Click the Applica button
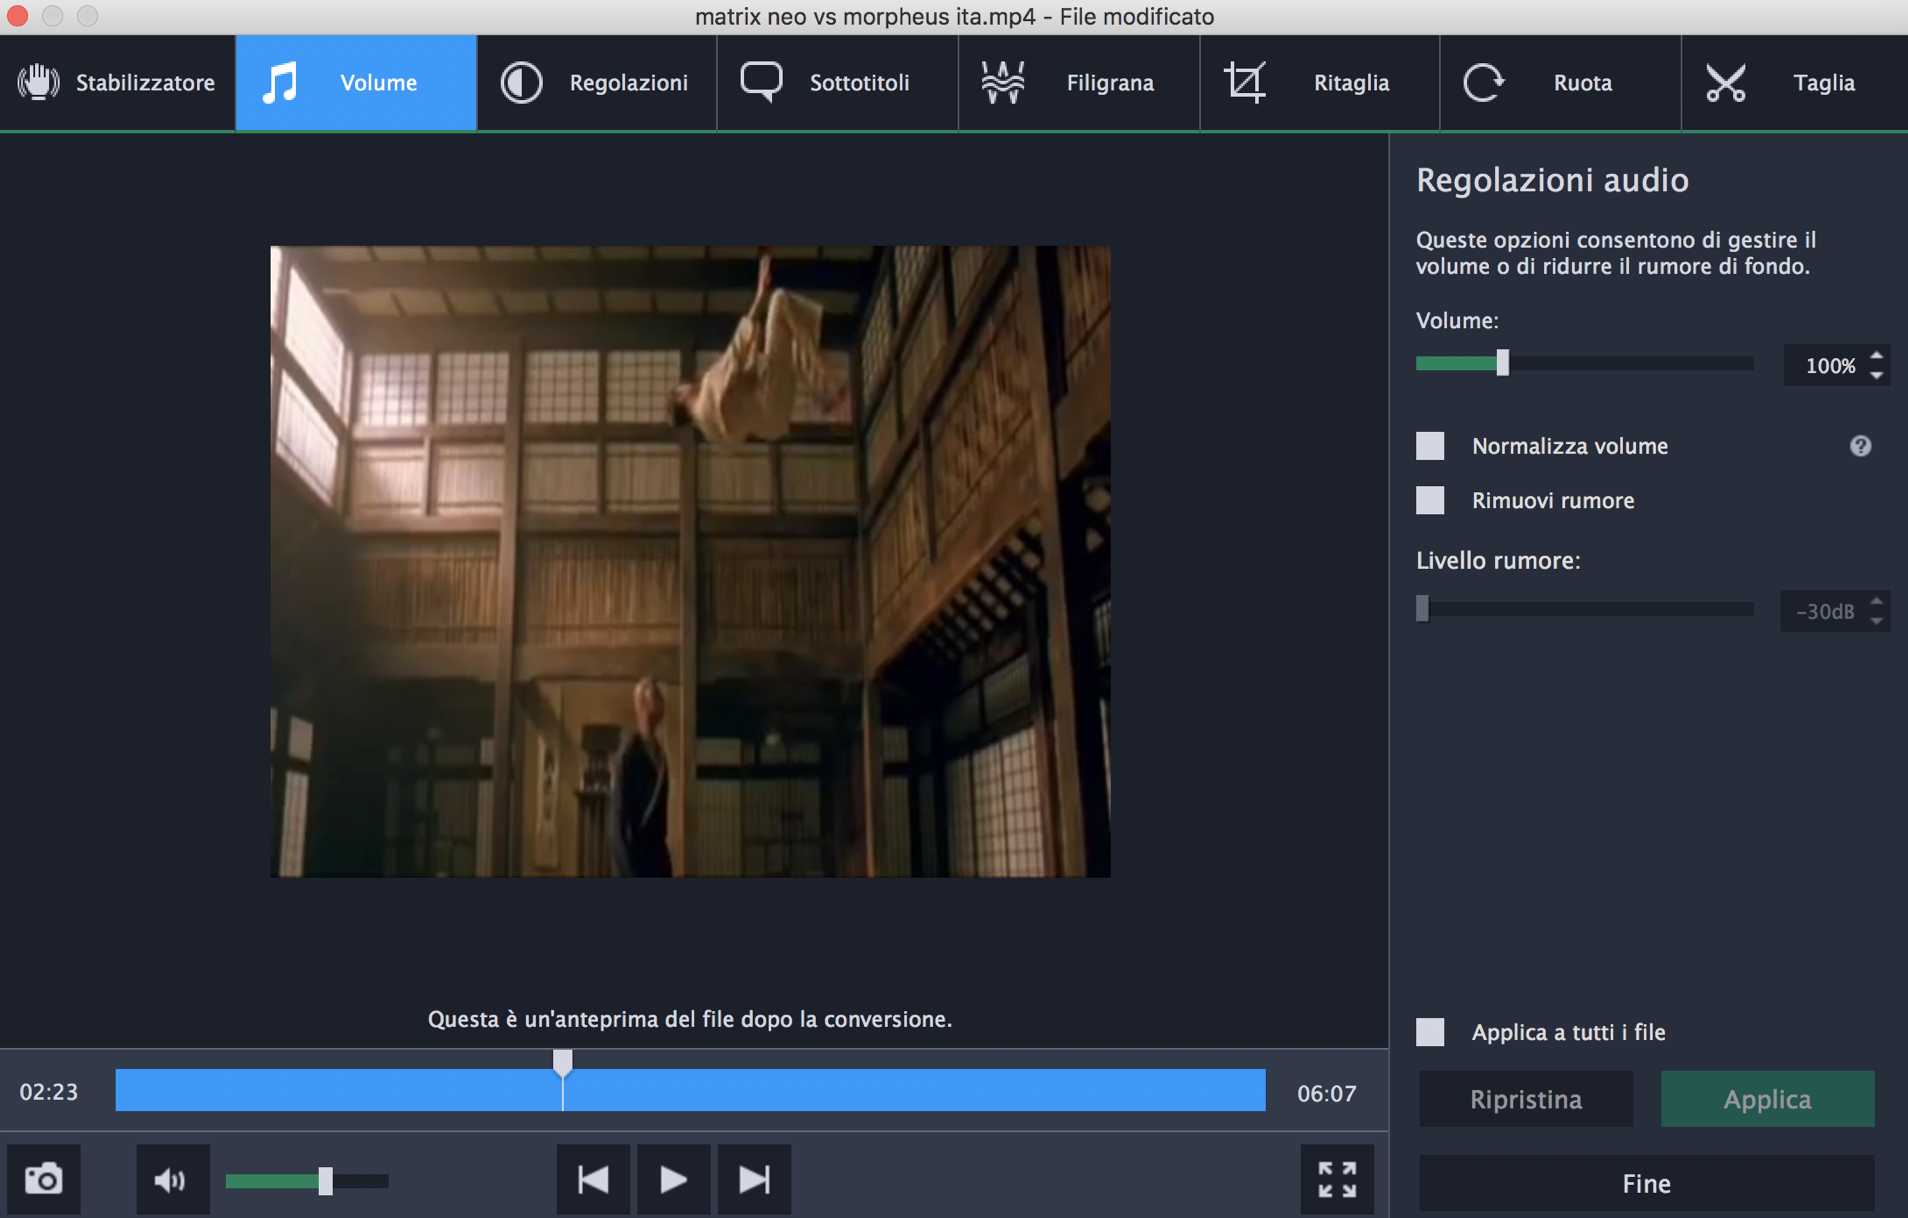The image size is (1908, 1218). pos(1767,1099)
